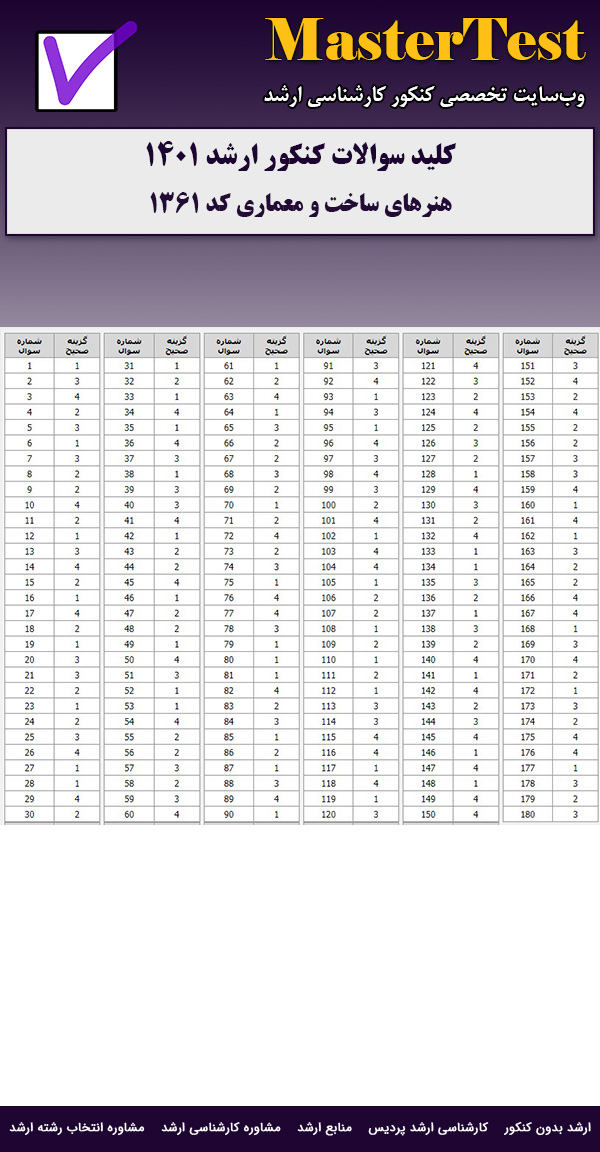Select question number 1 cell

(x=29, y=366)
